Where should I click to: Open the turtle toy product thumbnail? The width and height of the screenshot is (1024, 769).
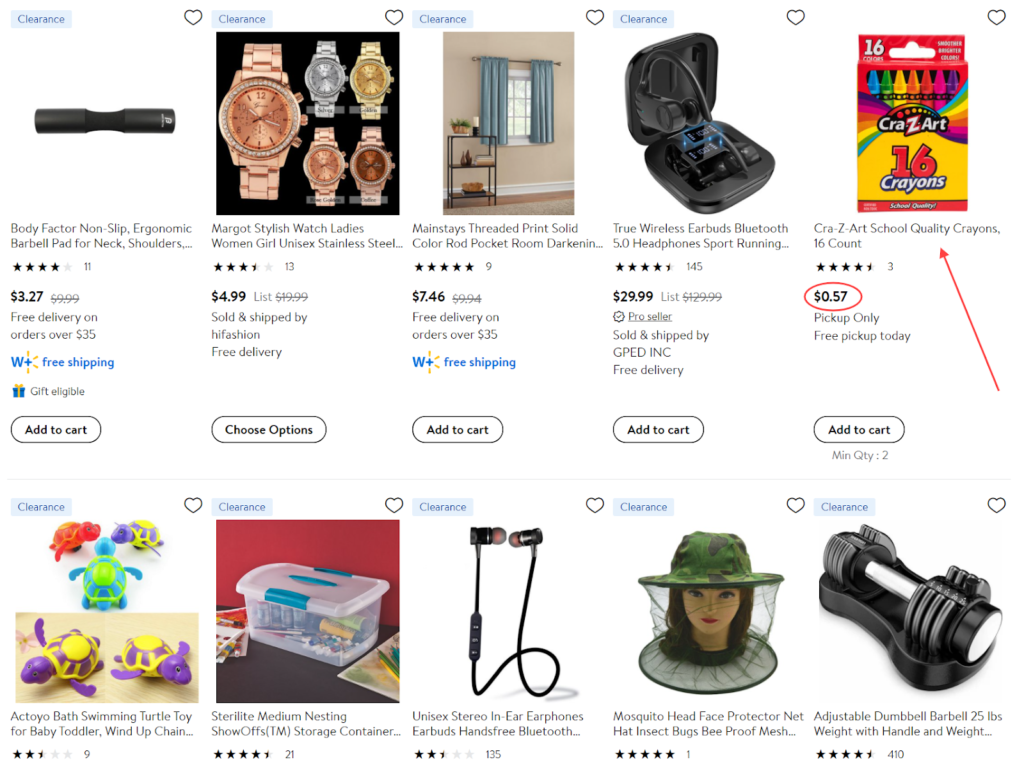click(x=104, y=610)
